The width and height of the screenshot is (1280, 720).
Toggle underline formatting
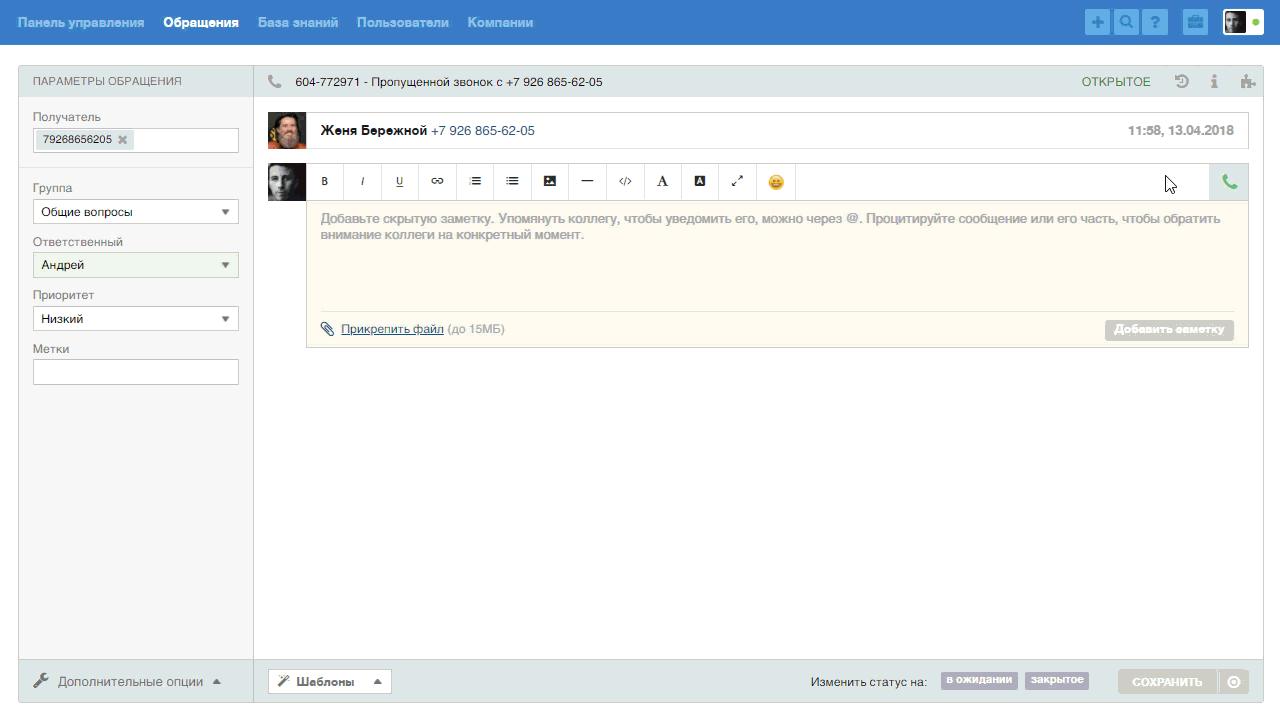pos(400,182)
